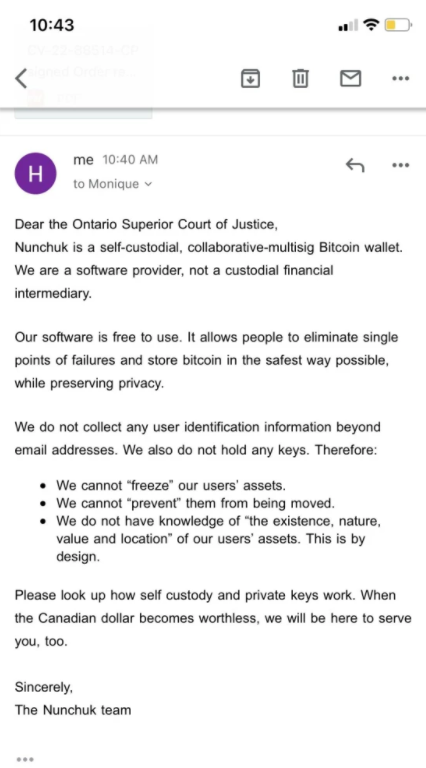Show trimmed content via bottom ellipsis
The width and height of the screenshot is (426, 768).
tap(25, 759)
